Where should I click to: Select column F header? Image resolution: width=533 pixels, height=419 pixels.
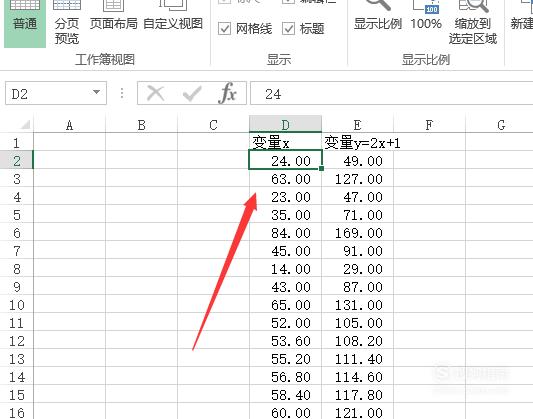(429, 125)
